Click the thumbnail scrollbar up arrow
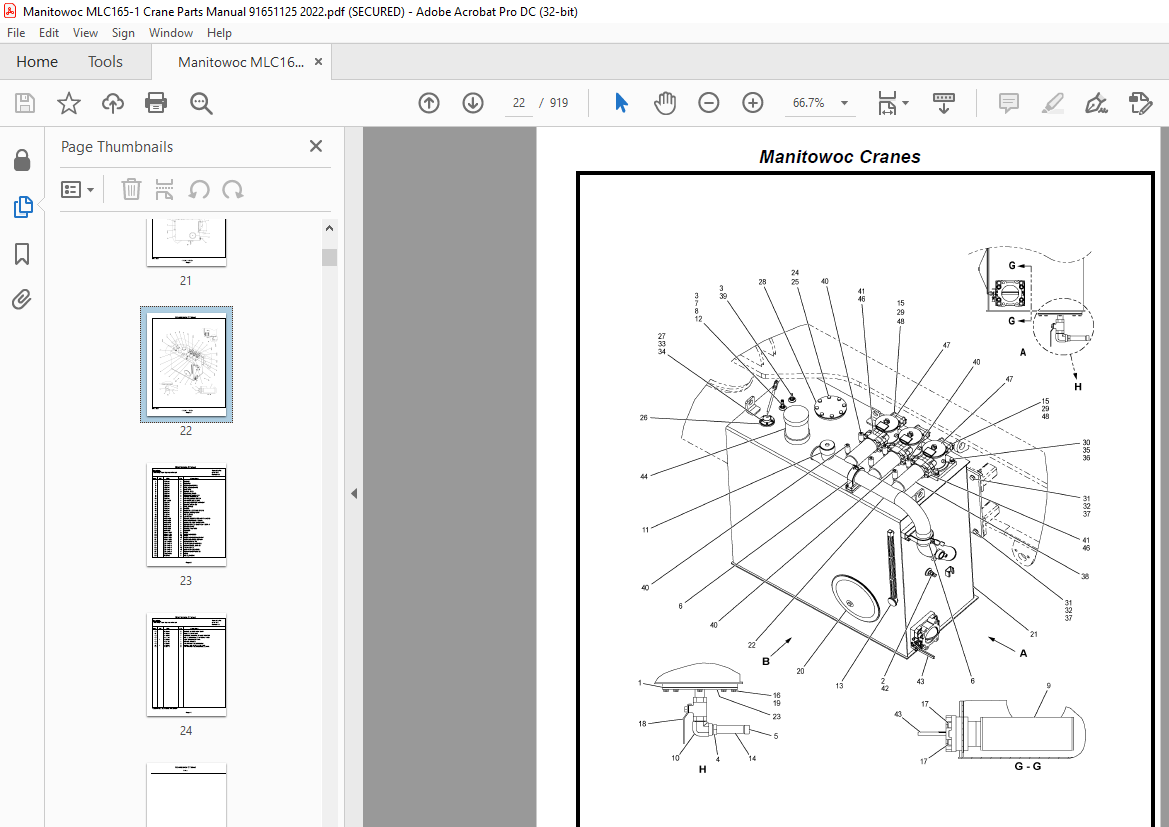 coord(330,228)
